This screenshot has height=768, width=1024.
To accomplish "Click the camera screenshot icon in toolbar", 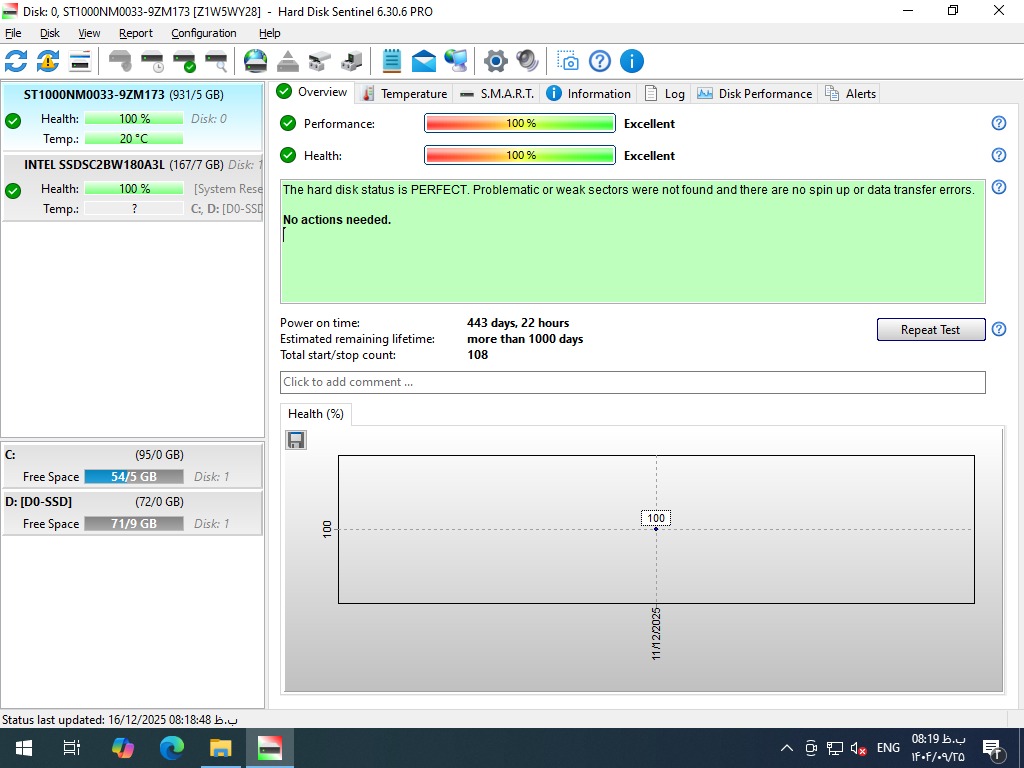I will click(567, 61).
